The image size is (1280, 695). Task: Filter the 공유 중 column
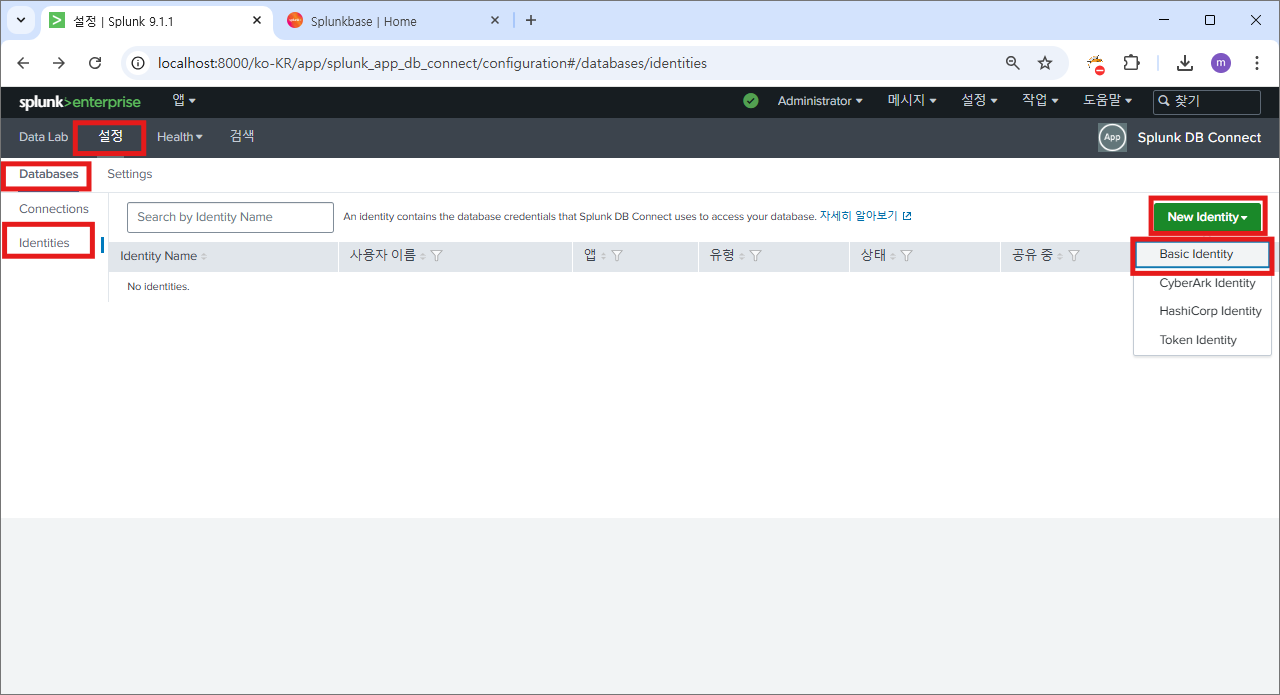1073,256
